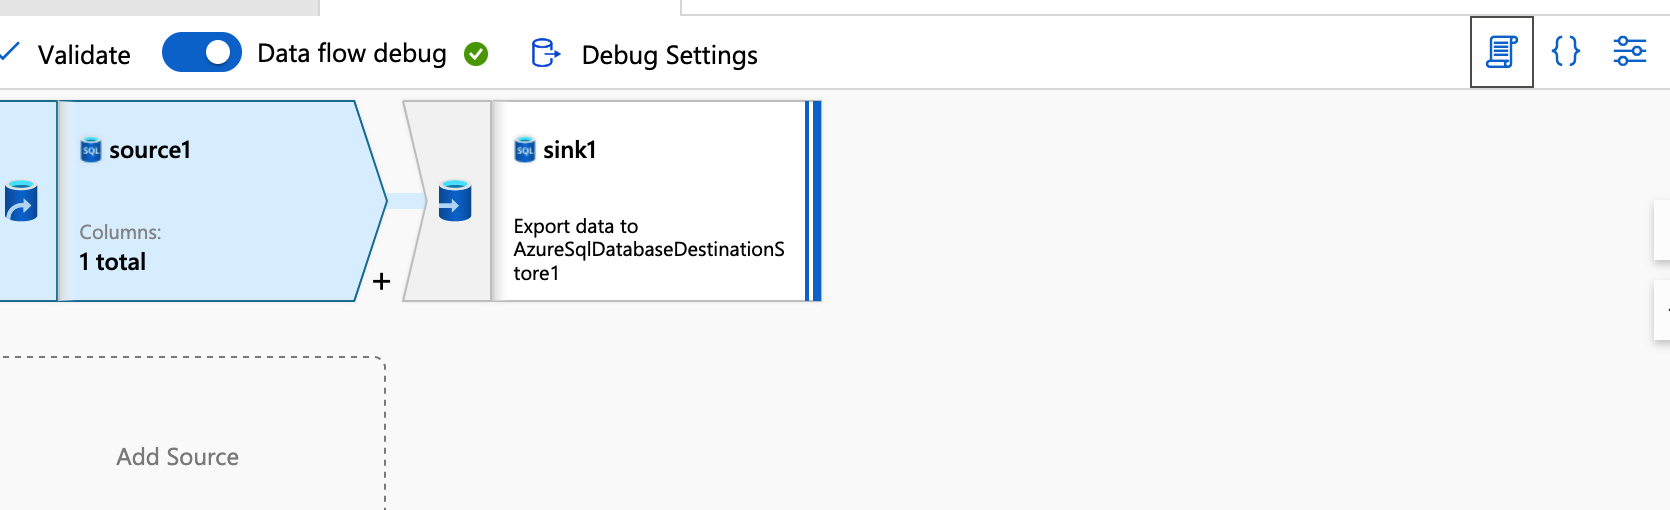Image resolution: width=1670 pixels, height=510 pixels.
Task: Click the Validate checkmark icon
Action: click(10, 51)
